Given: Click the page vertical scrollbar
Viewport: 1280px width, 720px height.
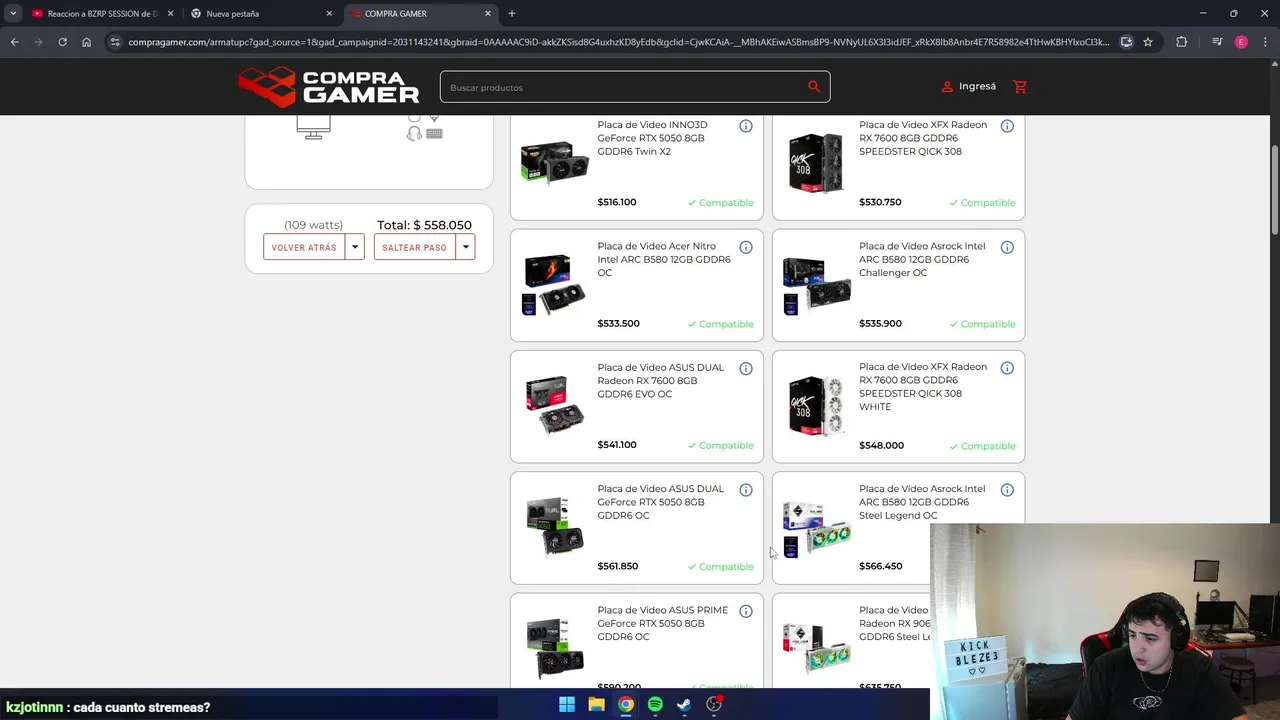Looking at the screenshot, I should point(1275,190).
